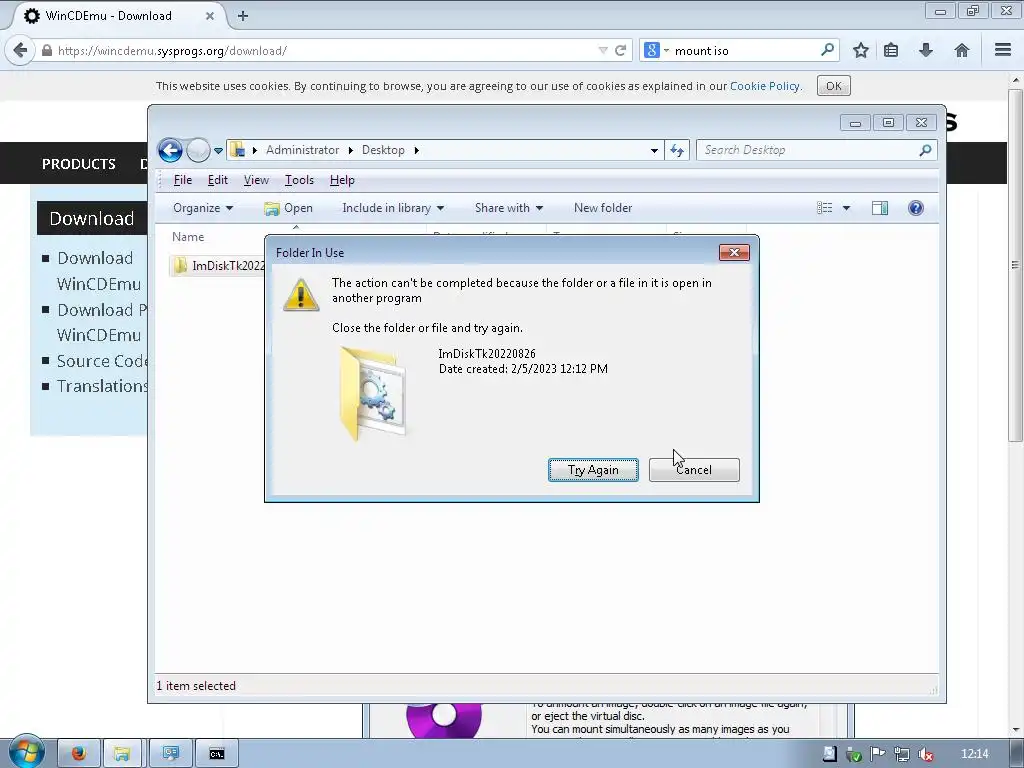Image resolution: width=1024 pixels, height=768 pixels.
Task: Show bookmarks list icon
Action: pos(891,50)
